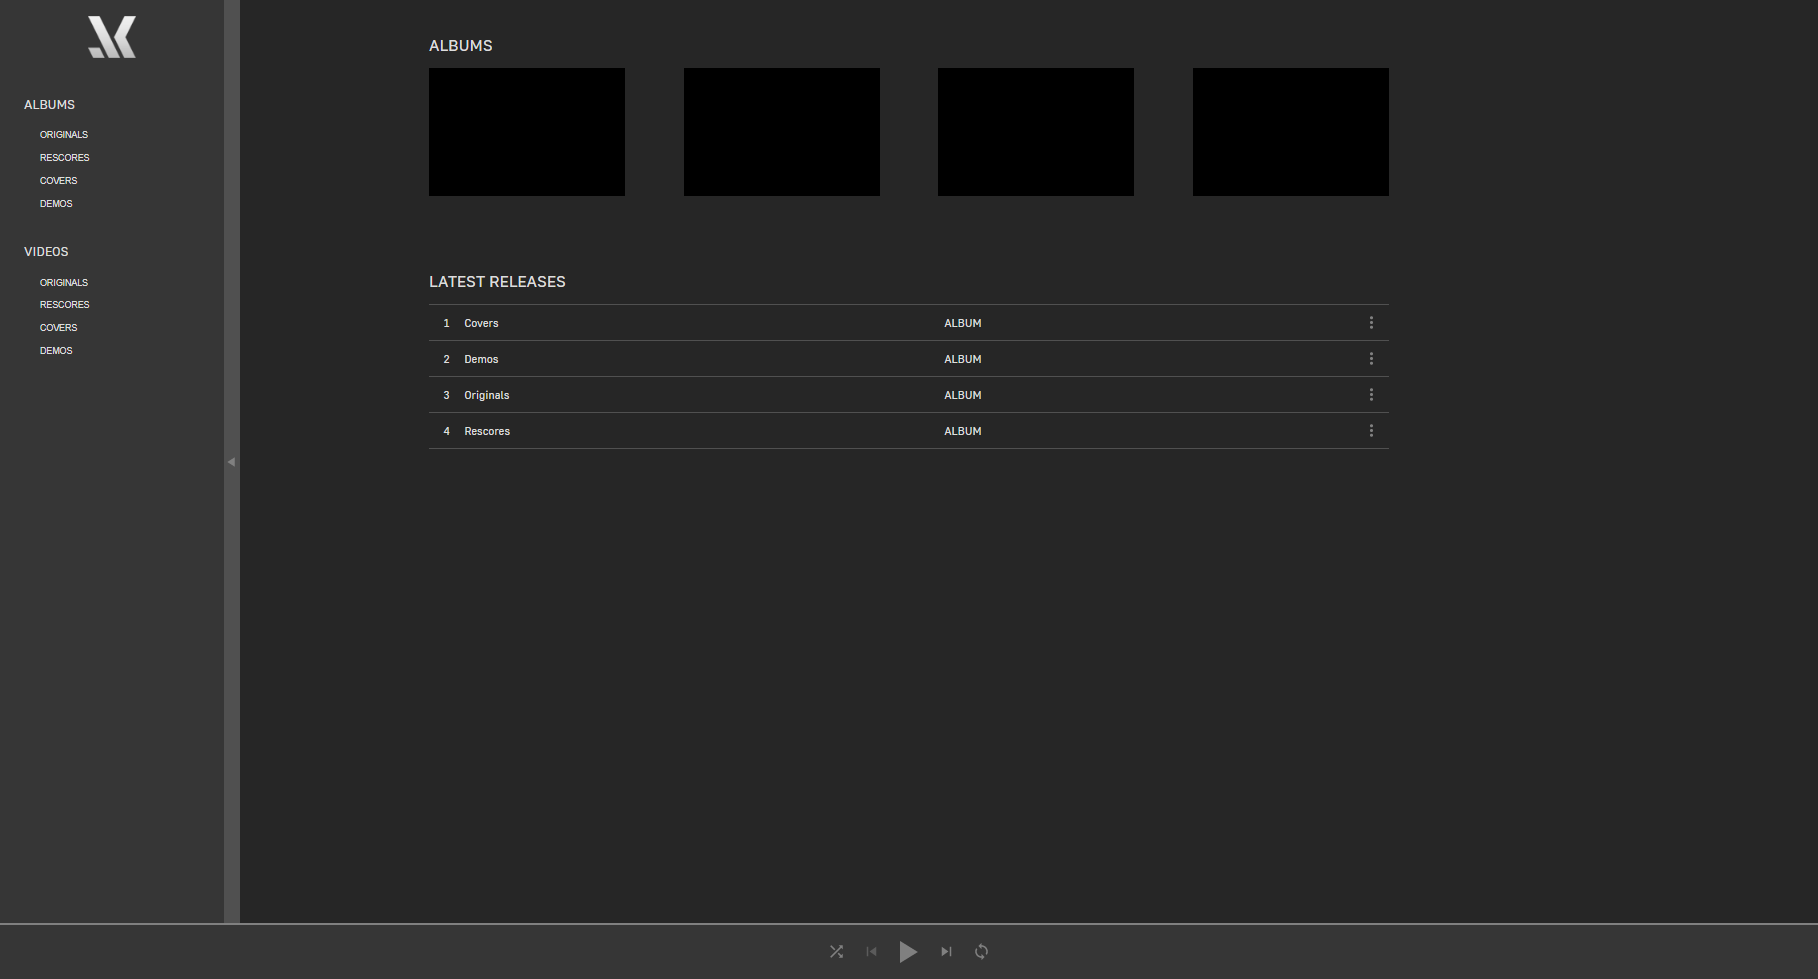Image resolution: width=1818 pixels, height=979 pixels.
Task: Go to Demos under Videos
Action: click(56, 351)
